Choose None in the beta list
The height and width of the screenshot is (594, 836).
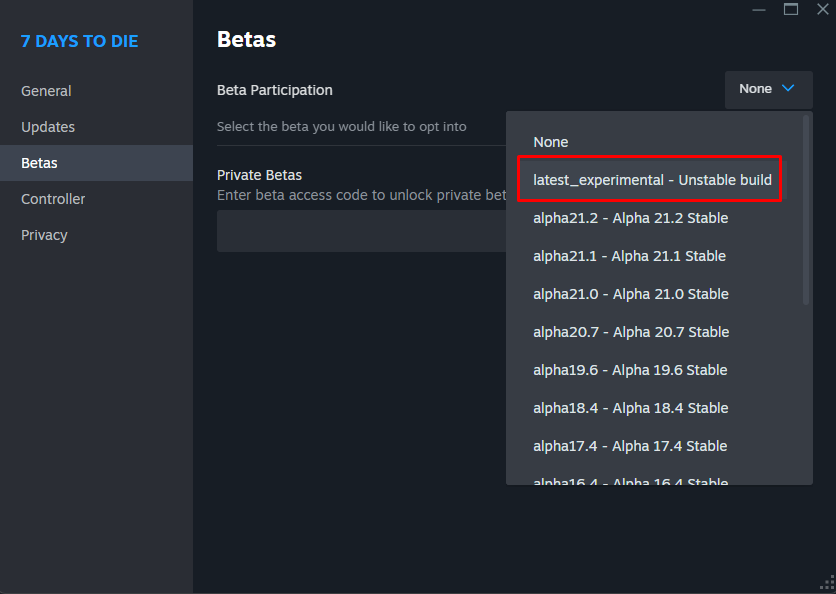pyautogui.click(x=551, y=142)
